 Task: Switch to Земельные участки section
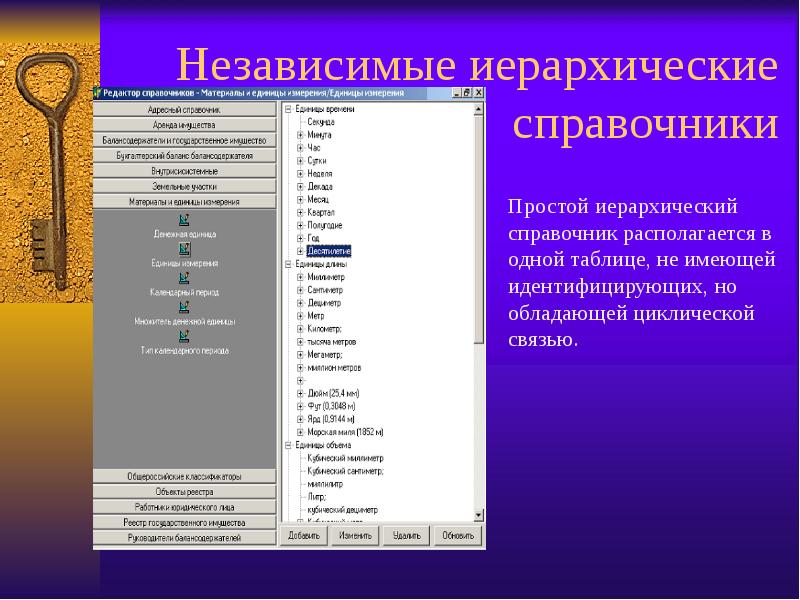coord(184,186)
